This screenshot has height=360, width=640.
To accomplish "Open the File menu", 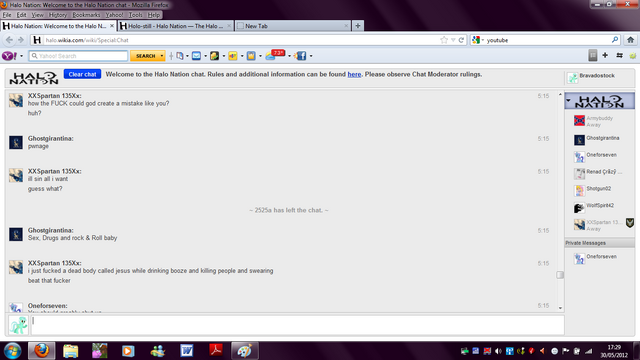I will pyautogui.click(x=7, y=15).
